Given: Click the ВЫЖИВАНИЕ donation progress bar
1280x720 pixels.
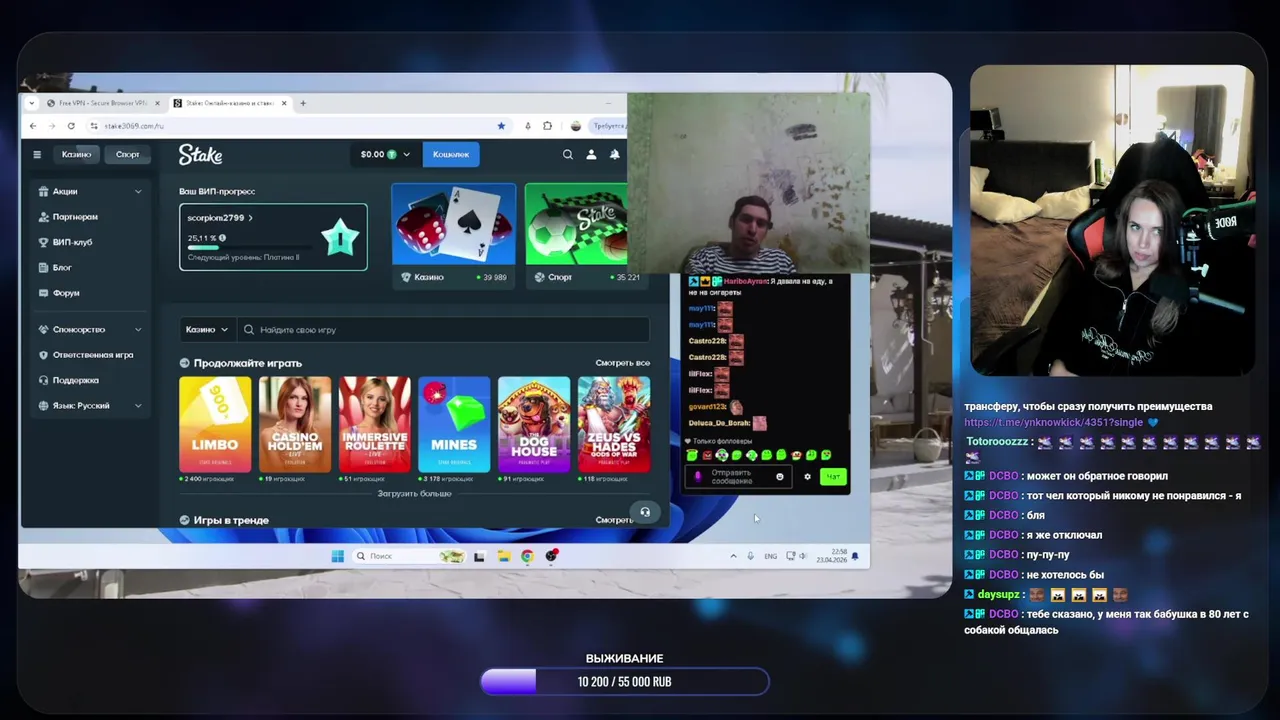Looking at the screenshot, I should 624,682.
